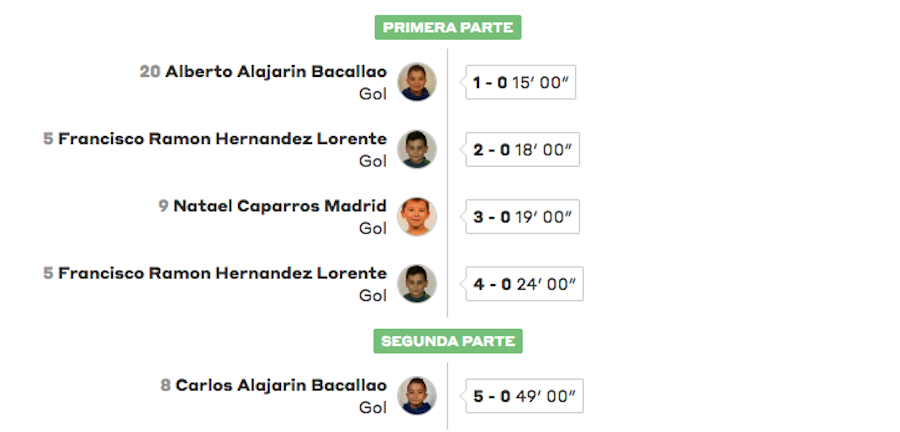Click the Gol label under Natael Caparros Madrid
Viewport: 900px width, 432px height.
[x=373, y=229]
